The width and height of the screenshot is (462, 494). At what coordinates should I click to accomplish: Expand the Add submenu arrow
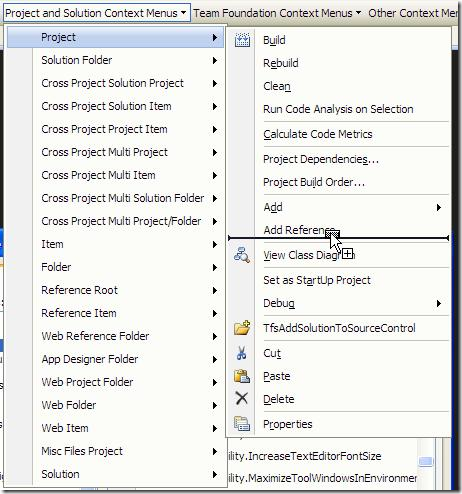click(x=439, y=207)
